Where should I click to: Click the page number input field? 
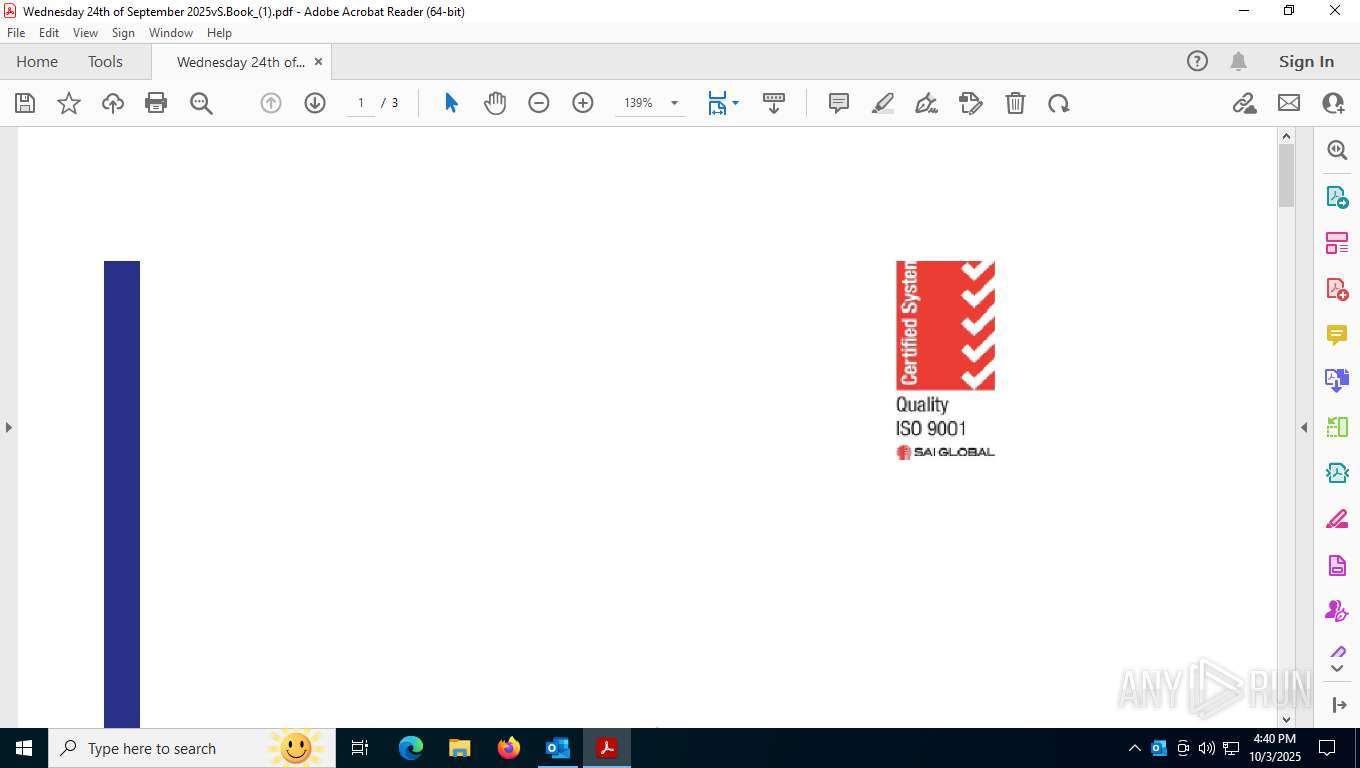(x=361, y=103)
